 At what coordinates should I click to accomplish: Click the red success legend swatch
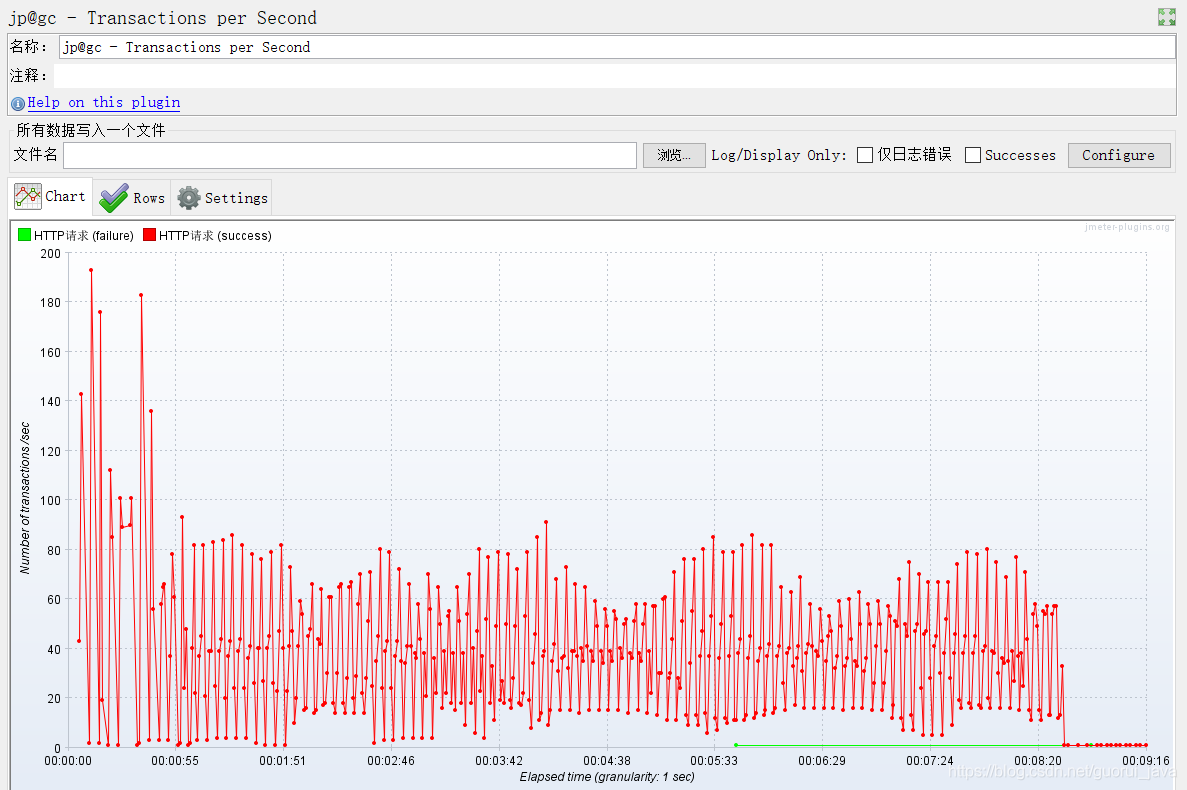[149, 235]
